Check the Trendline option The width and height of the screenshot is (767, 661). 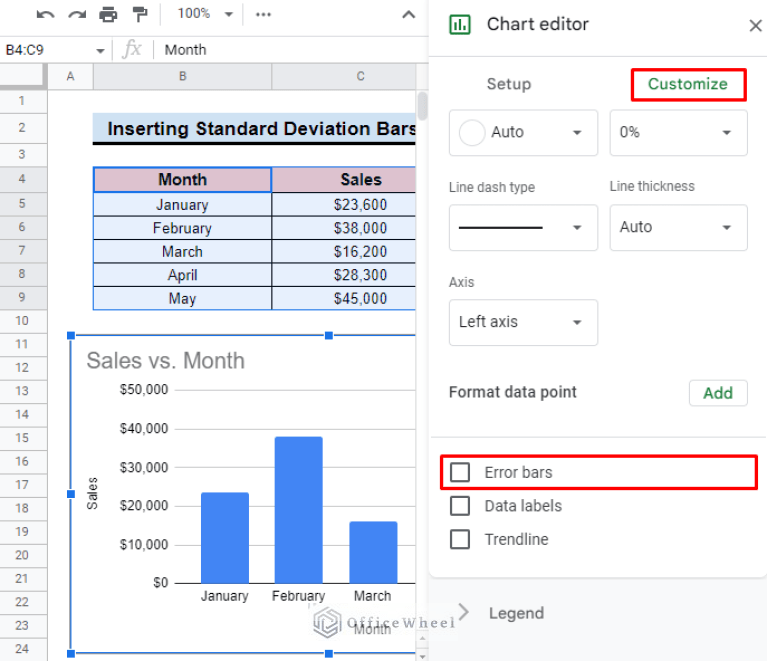point(460,539)
